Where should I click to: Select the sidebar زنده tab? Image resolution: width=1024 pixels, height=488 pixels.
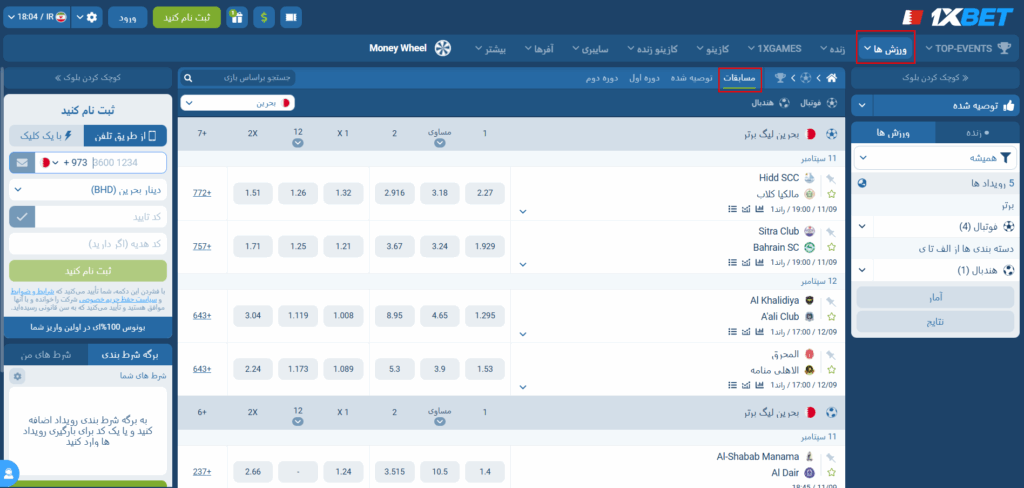click(x=977, y=133)
